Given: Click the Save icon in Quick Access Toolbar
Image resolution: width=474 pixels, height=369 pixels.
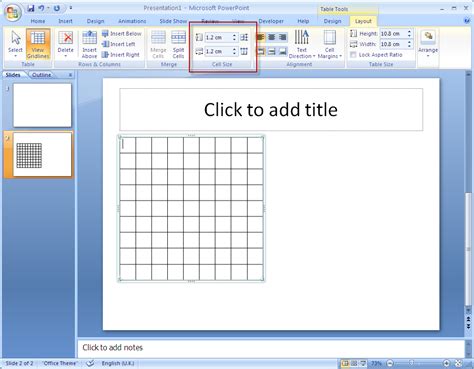Looking at the screenshot, I should point(31,8).
